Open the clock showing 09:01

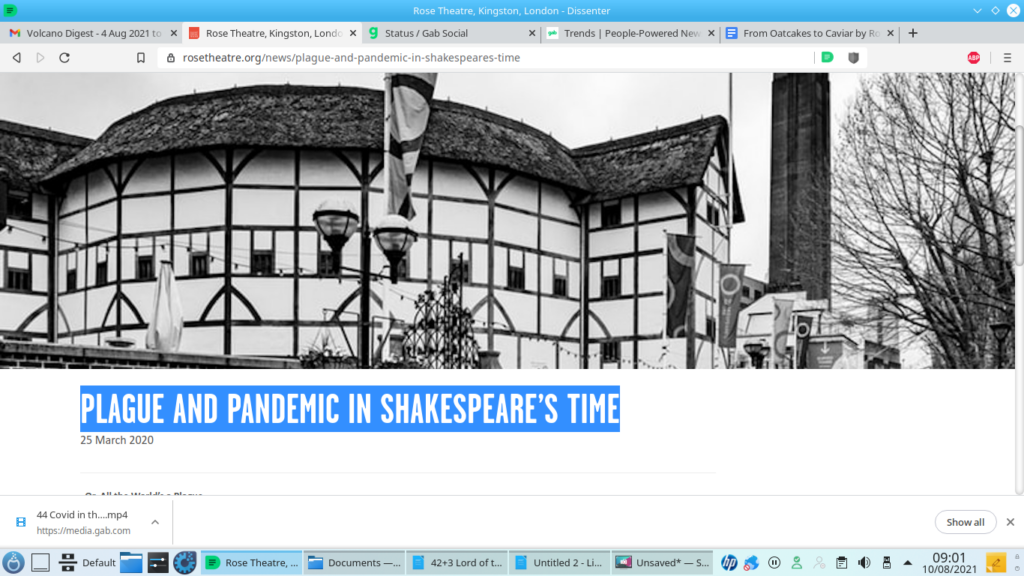click(x=949, y=562)
